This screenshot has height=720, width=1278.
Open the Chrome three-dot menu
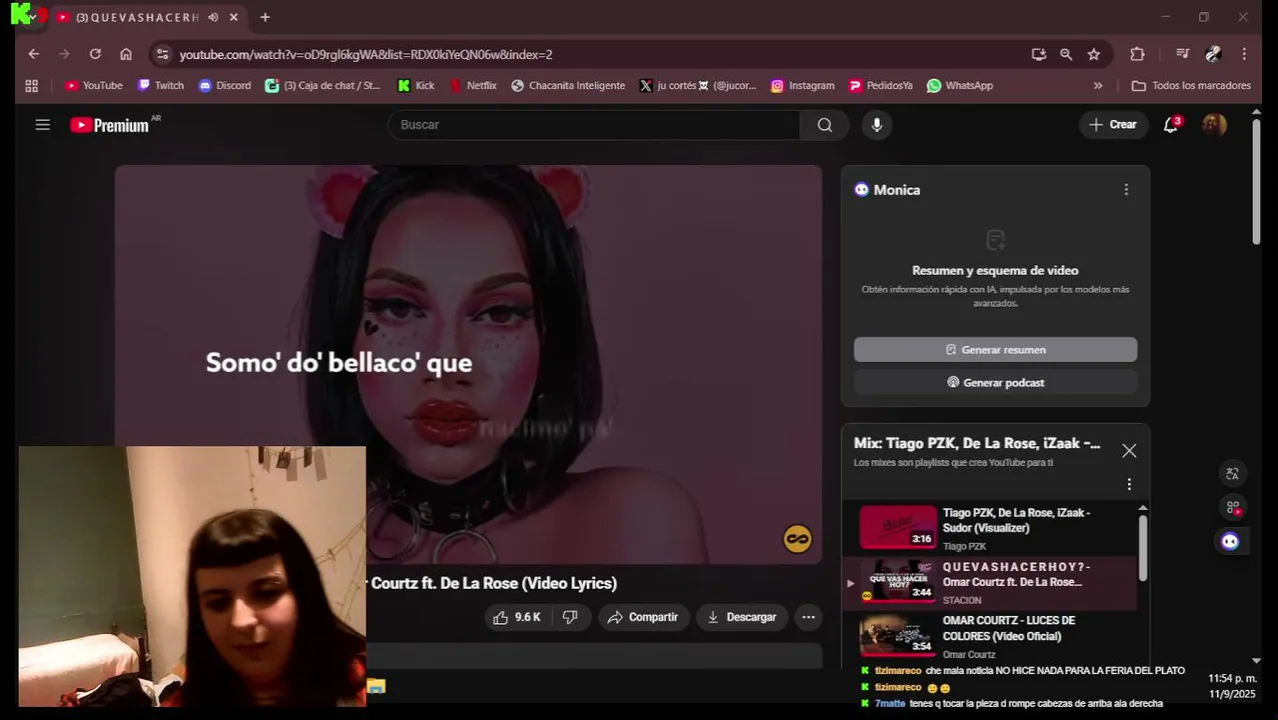pos(1244,54)
